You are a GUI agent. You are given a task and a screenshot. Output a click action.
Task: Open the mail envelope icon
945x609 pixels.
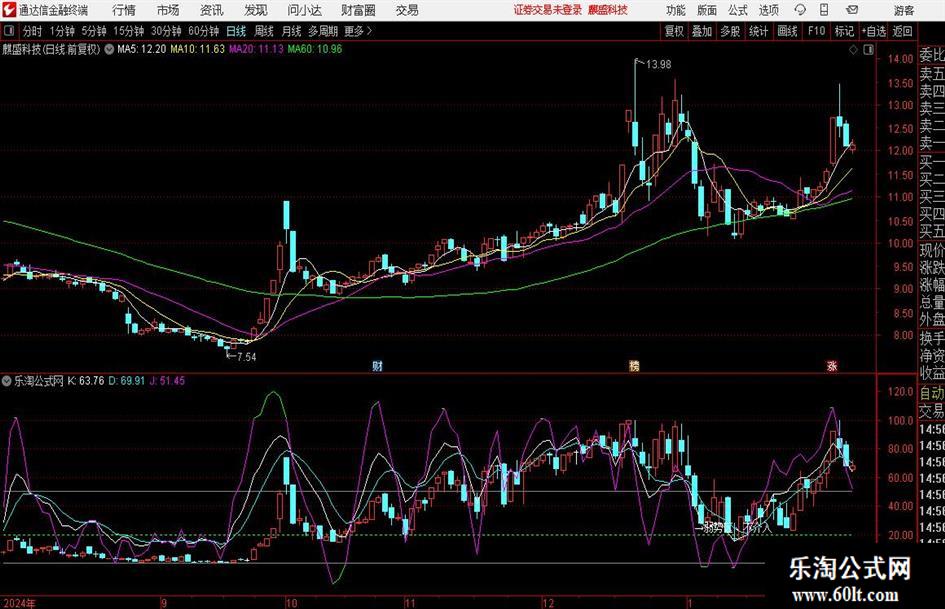pyautogui.click(x=852, y=10)
